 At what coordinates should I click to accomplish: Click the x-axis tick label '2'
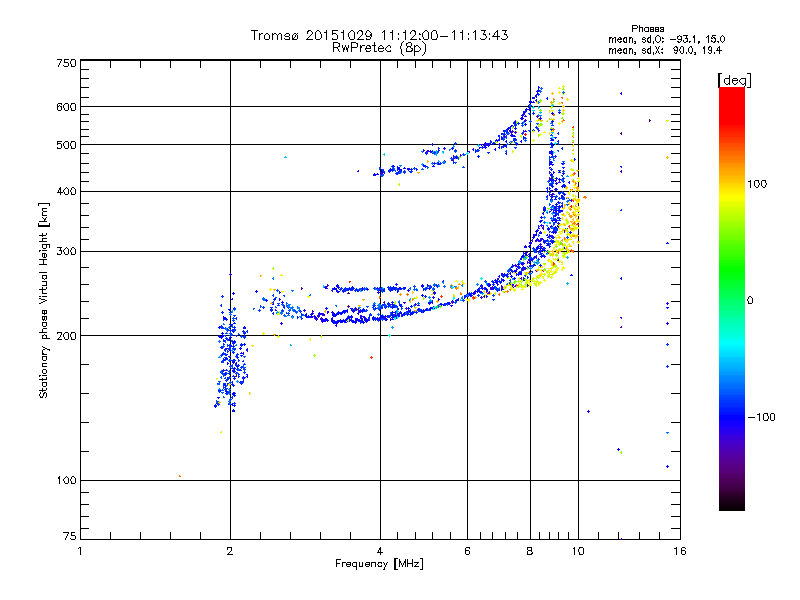coord(230,551)
